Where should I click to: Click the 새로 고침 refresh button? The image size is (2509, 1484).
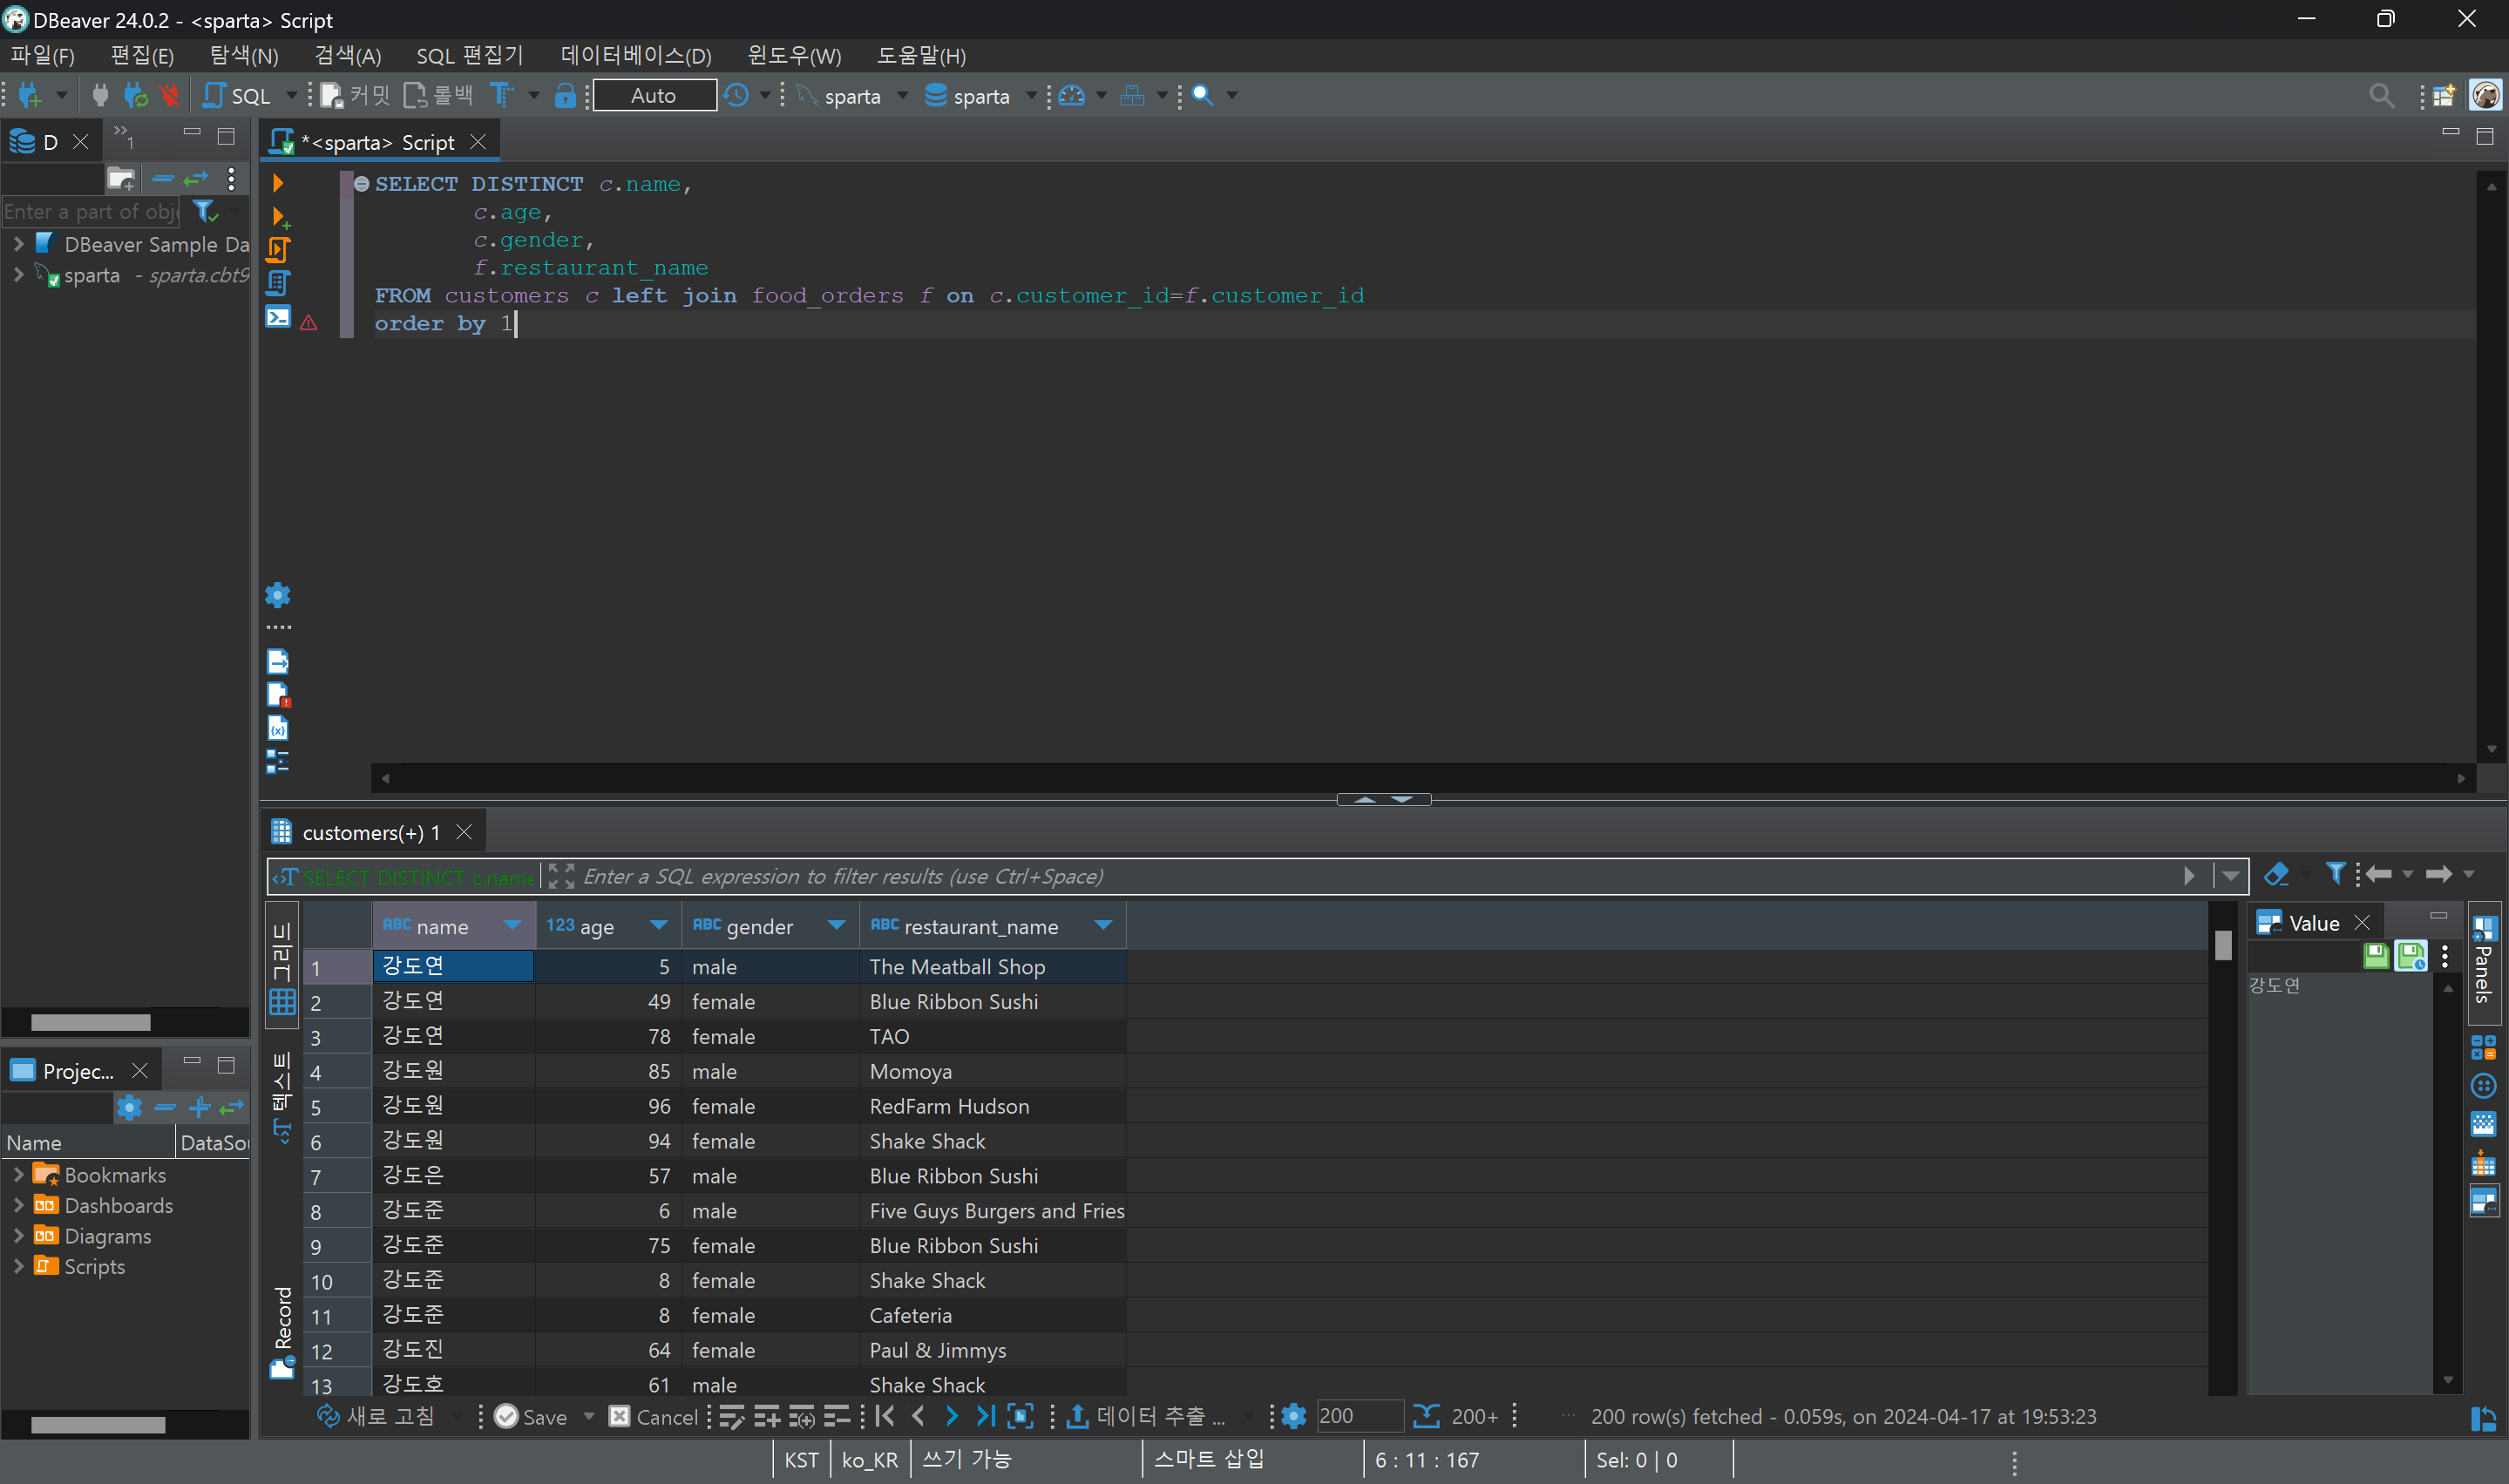pyautogui.click(x=376, y=1416)
